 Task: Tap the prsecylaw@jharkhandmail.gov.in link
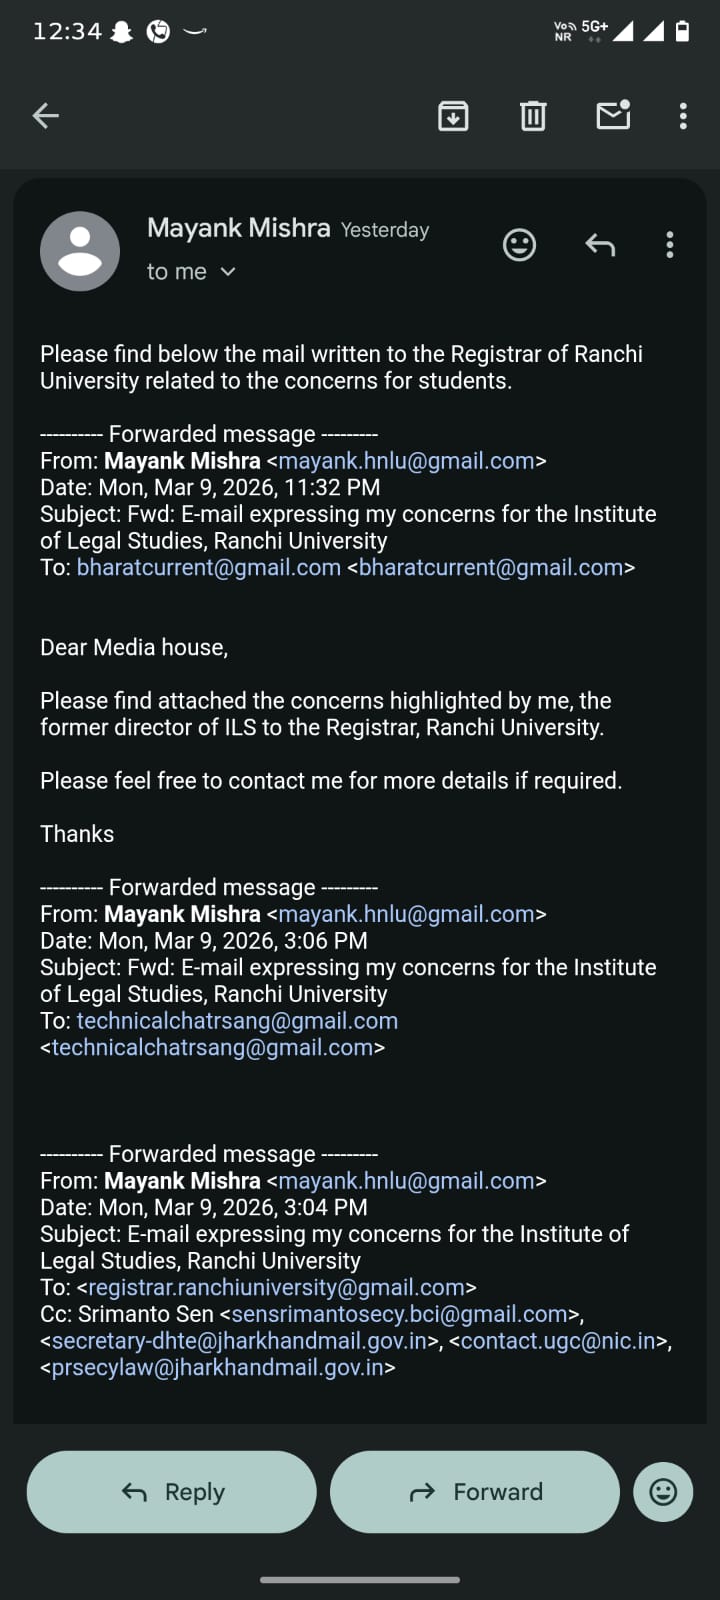click(217, 1368)
